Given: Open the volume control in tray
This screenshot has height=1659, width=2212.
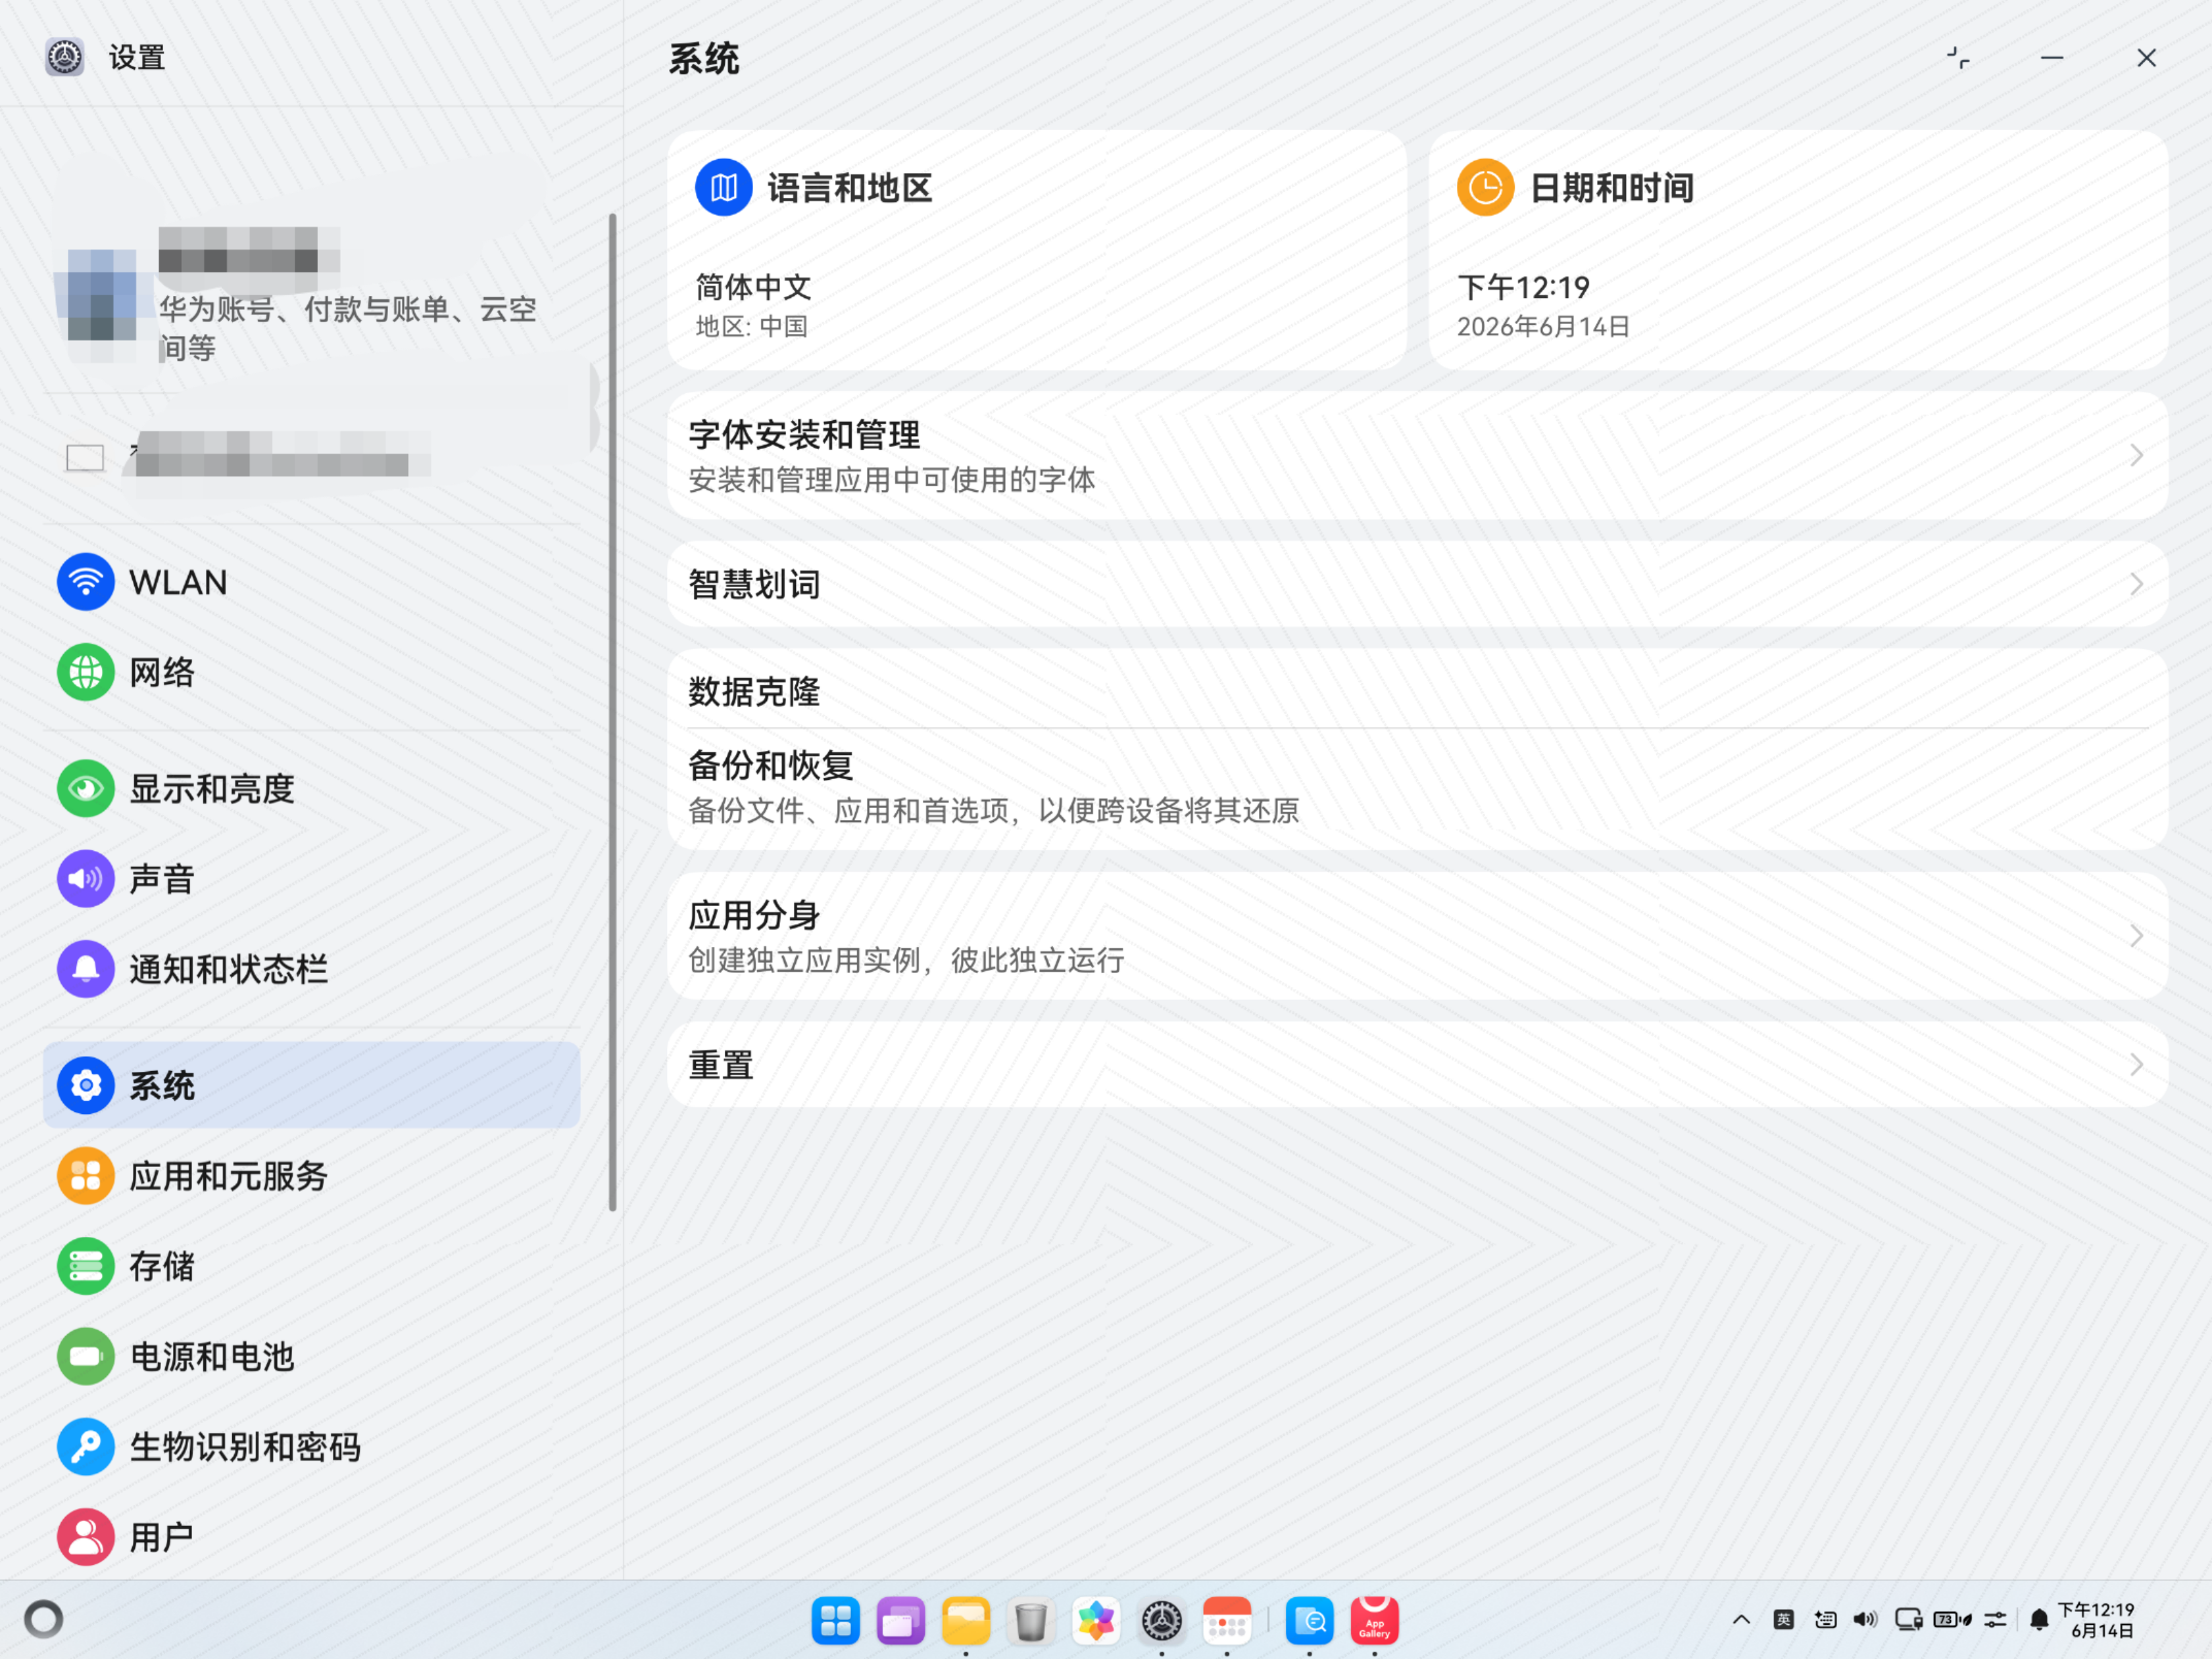Looking at the screenshot, I should (1866, 1620).
